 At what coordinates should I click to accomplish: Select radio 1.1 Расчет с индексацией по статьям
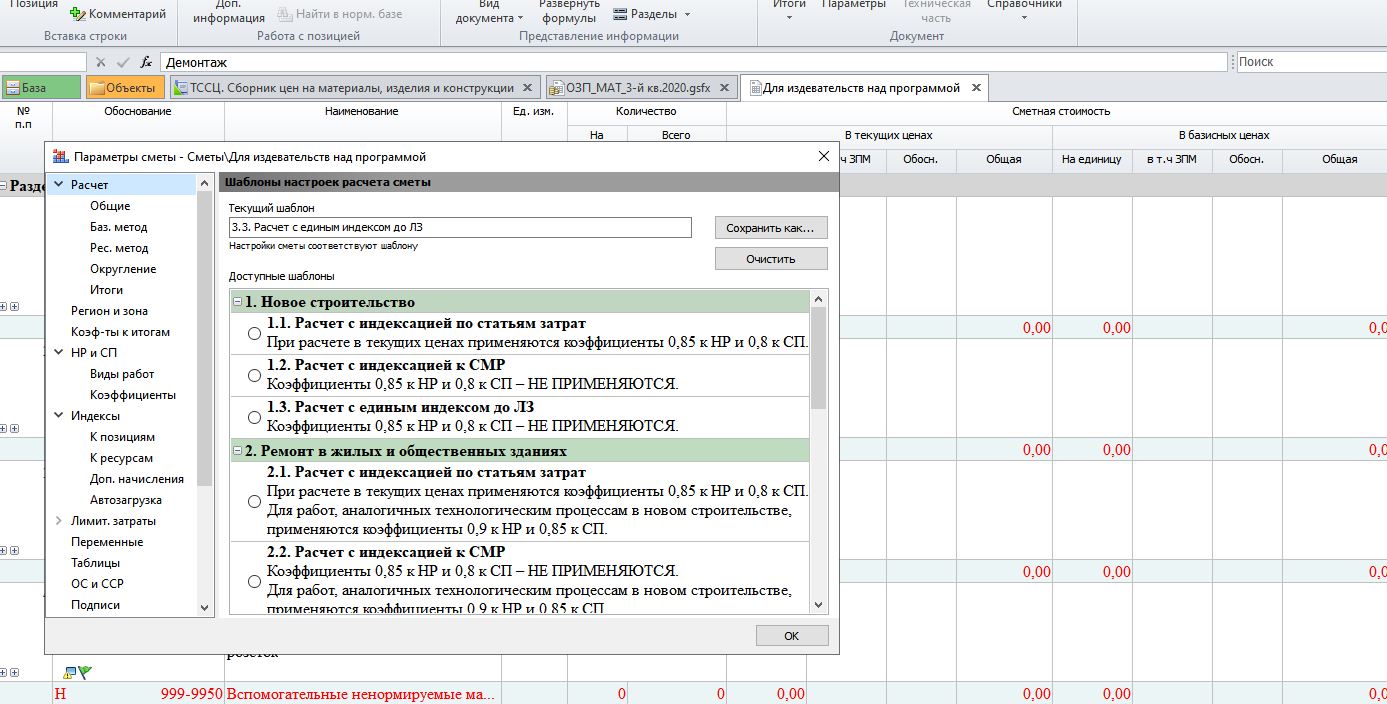click(x=254, y=333)
